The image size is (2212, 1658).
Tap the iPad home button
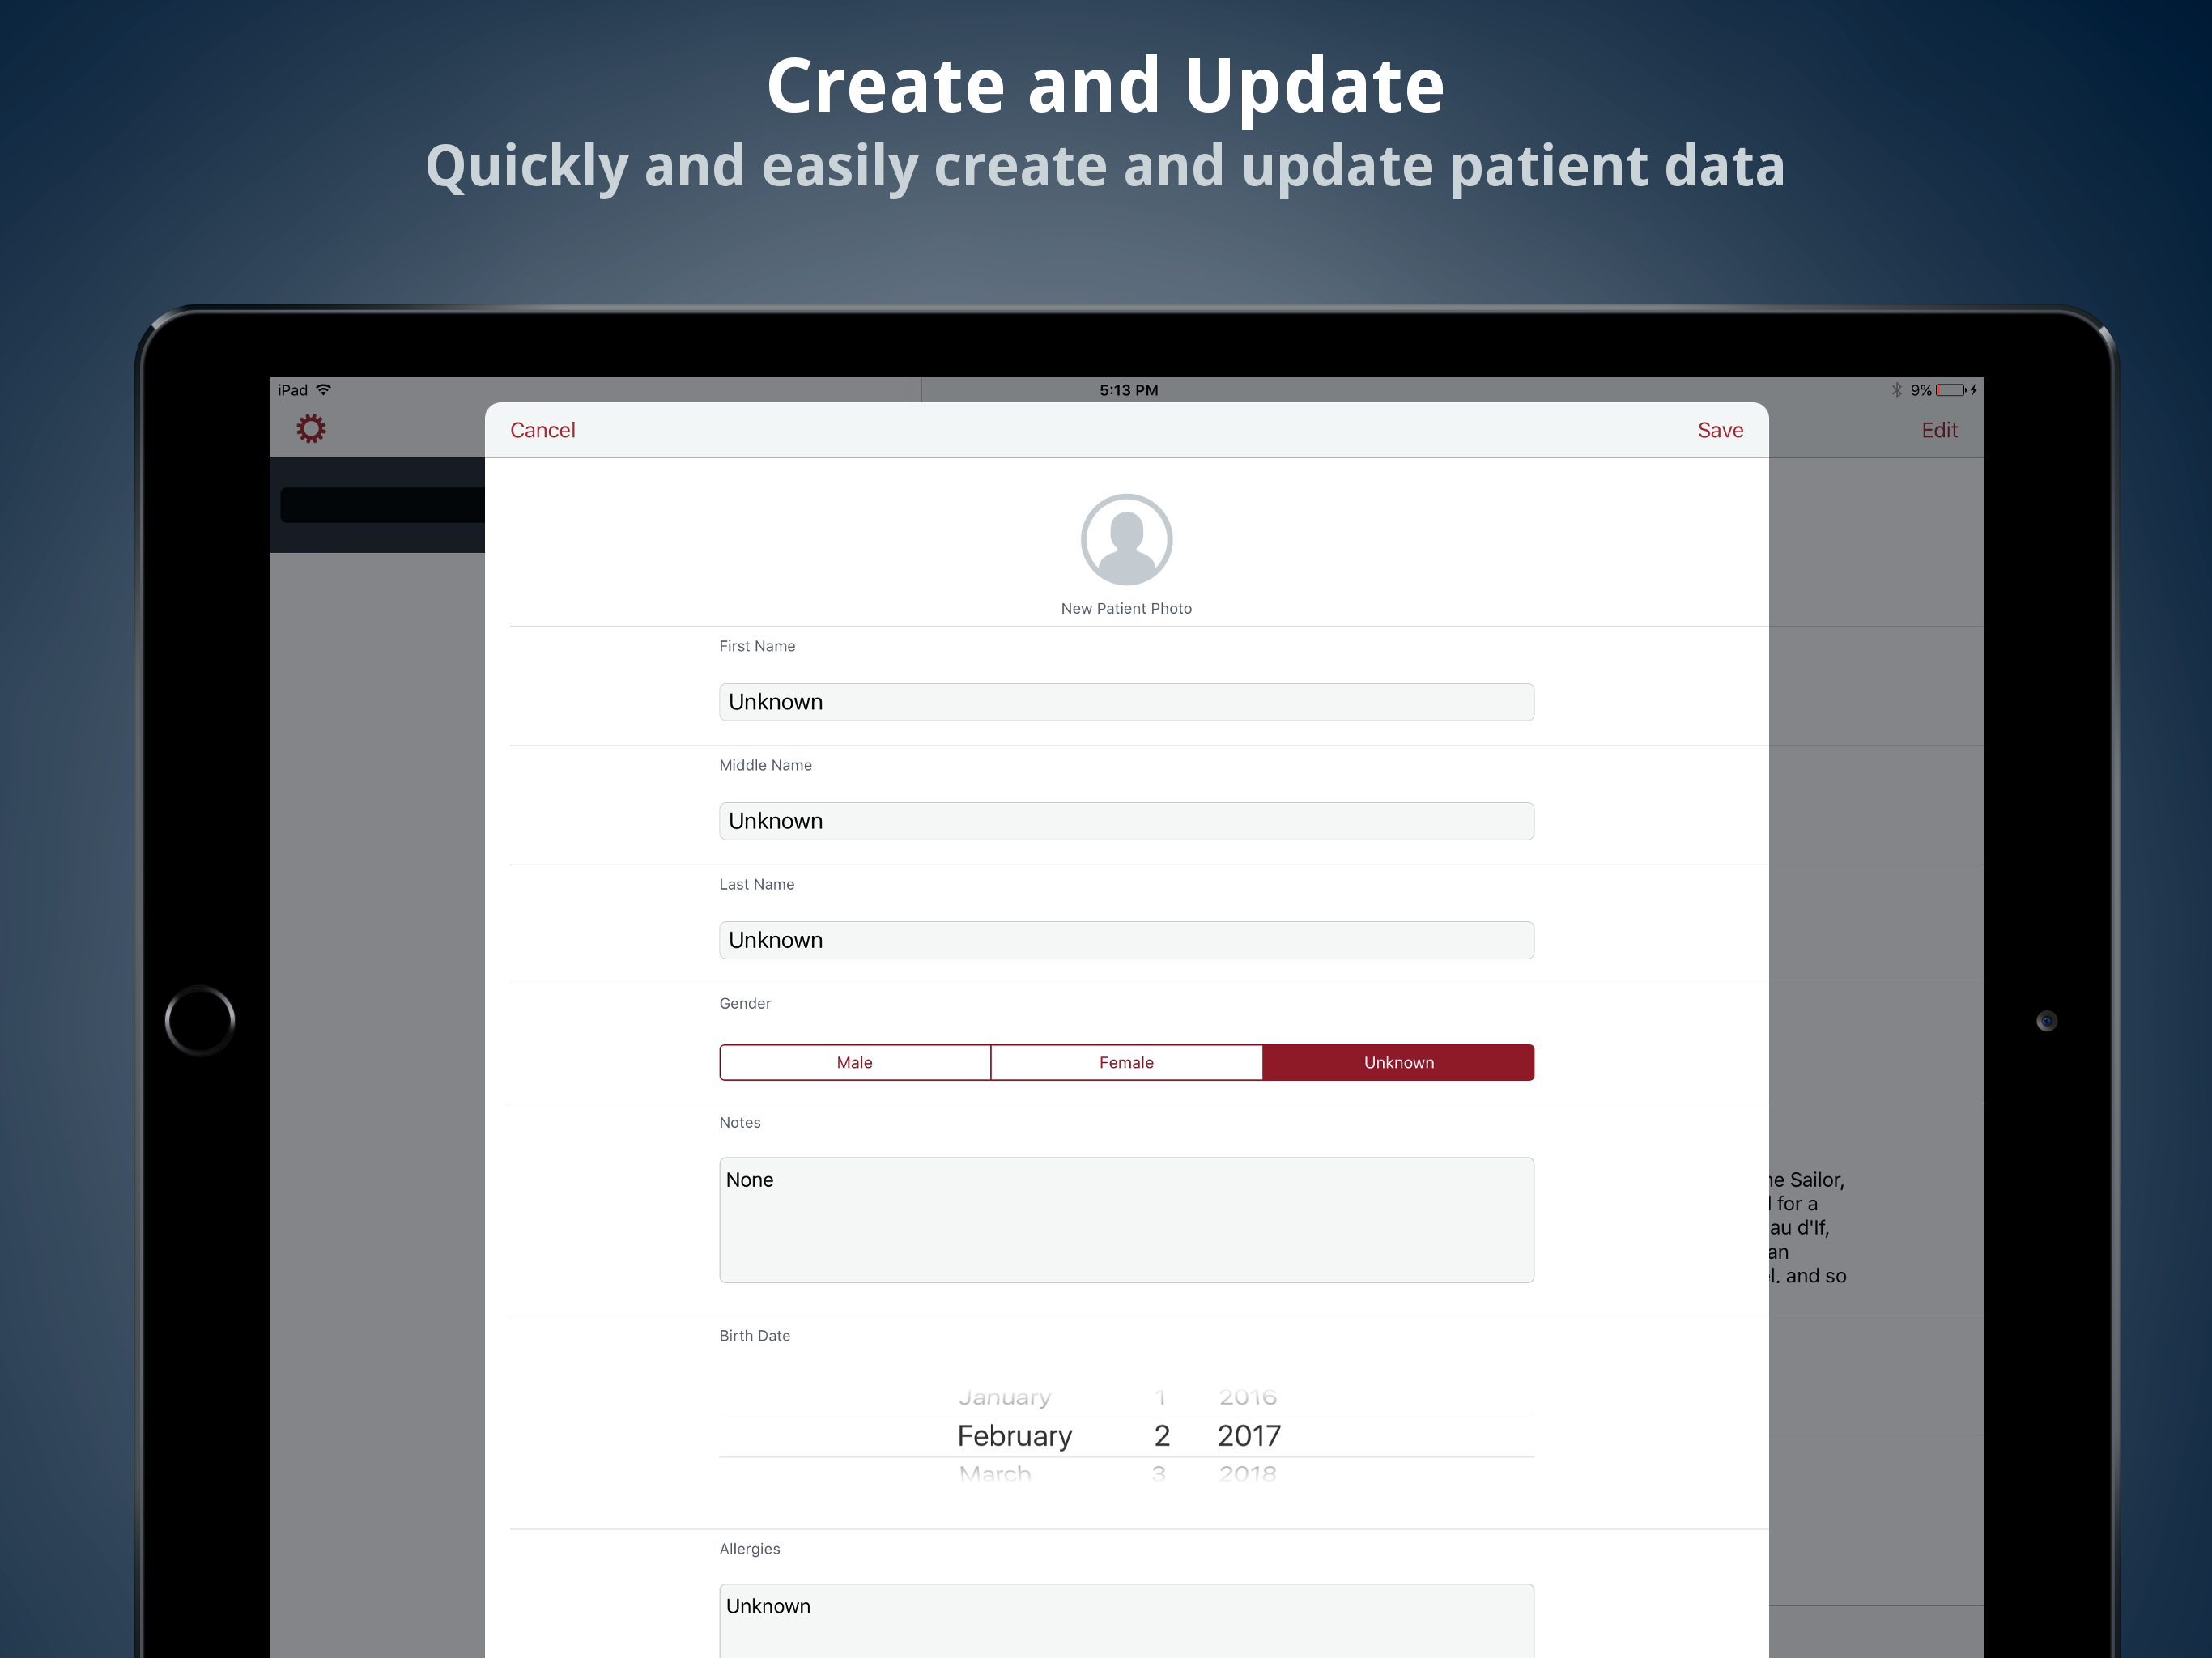[x=200, y=1020]
